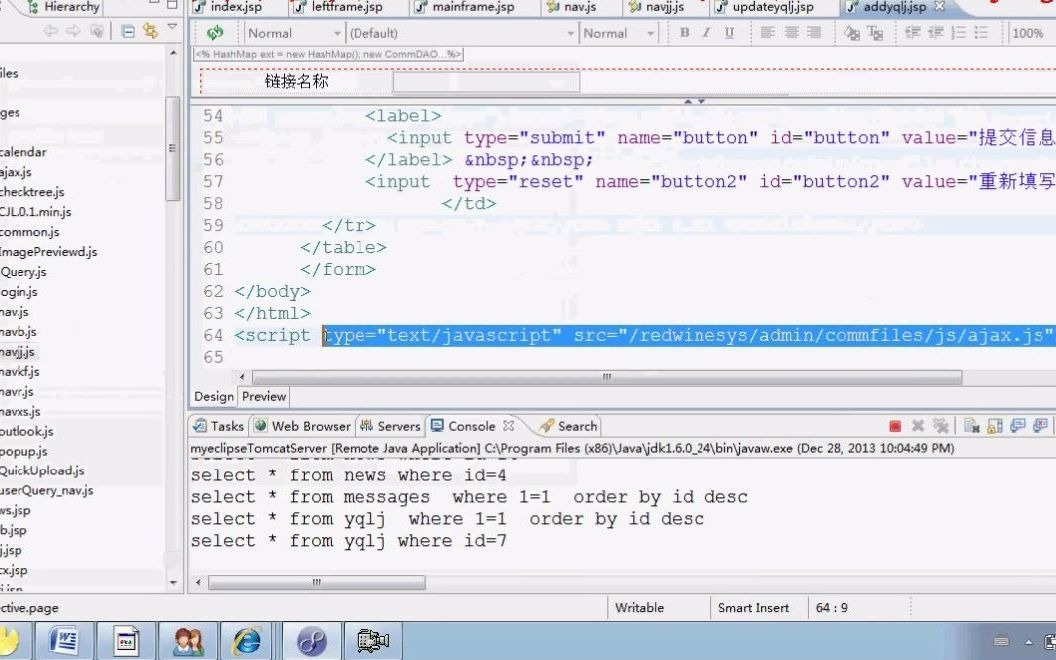Click the terminate button in Console toolbar
The height and width of the screenshot is (660, 1056).
coord(895,426)
